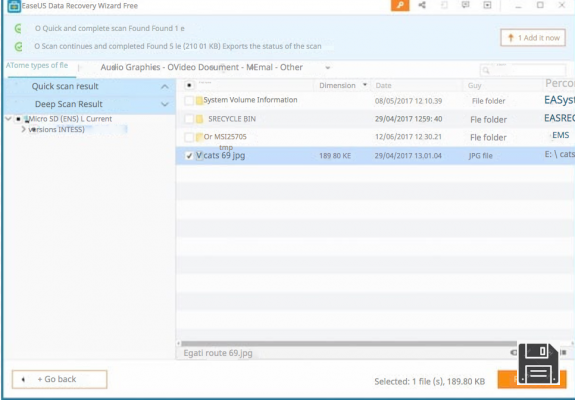Click the 189 80 KE size cell
This screenshot has width=575, height=400.
335,156
